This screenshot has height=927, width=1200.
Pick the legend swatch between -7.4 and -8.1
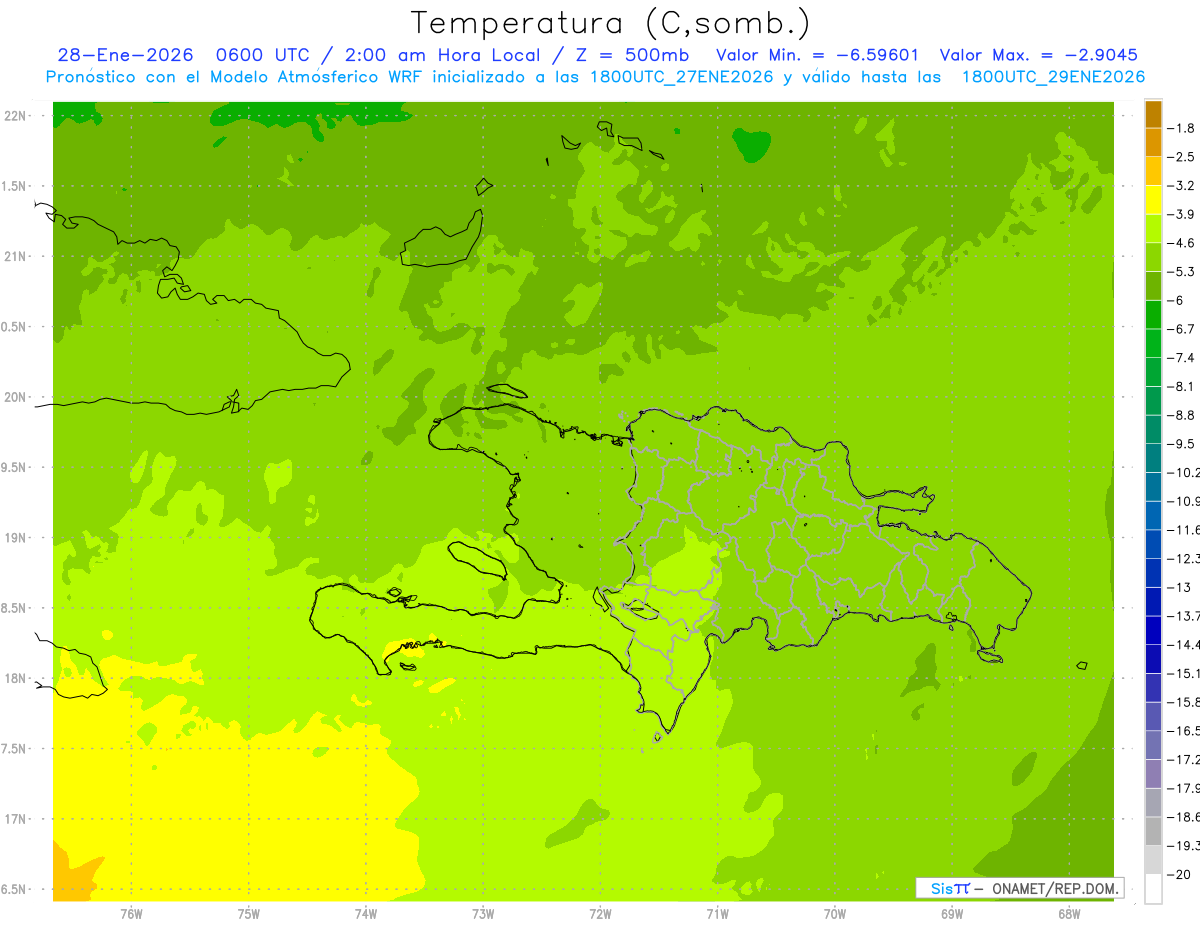(x=1153, y=372)
